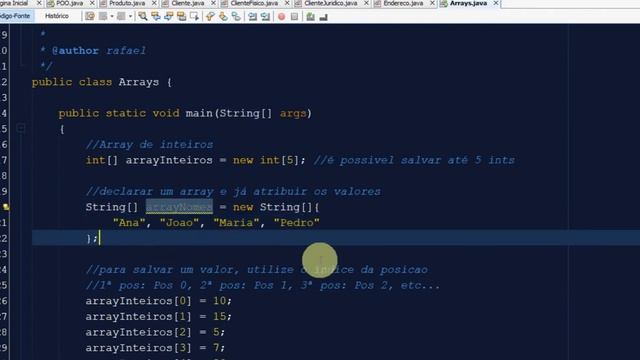640x360 pixels.
Task: Click the line arrayInteiros[1] = 15
Action: coord(158,316)
